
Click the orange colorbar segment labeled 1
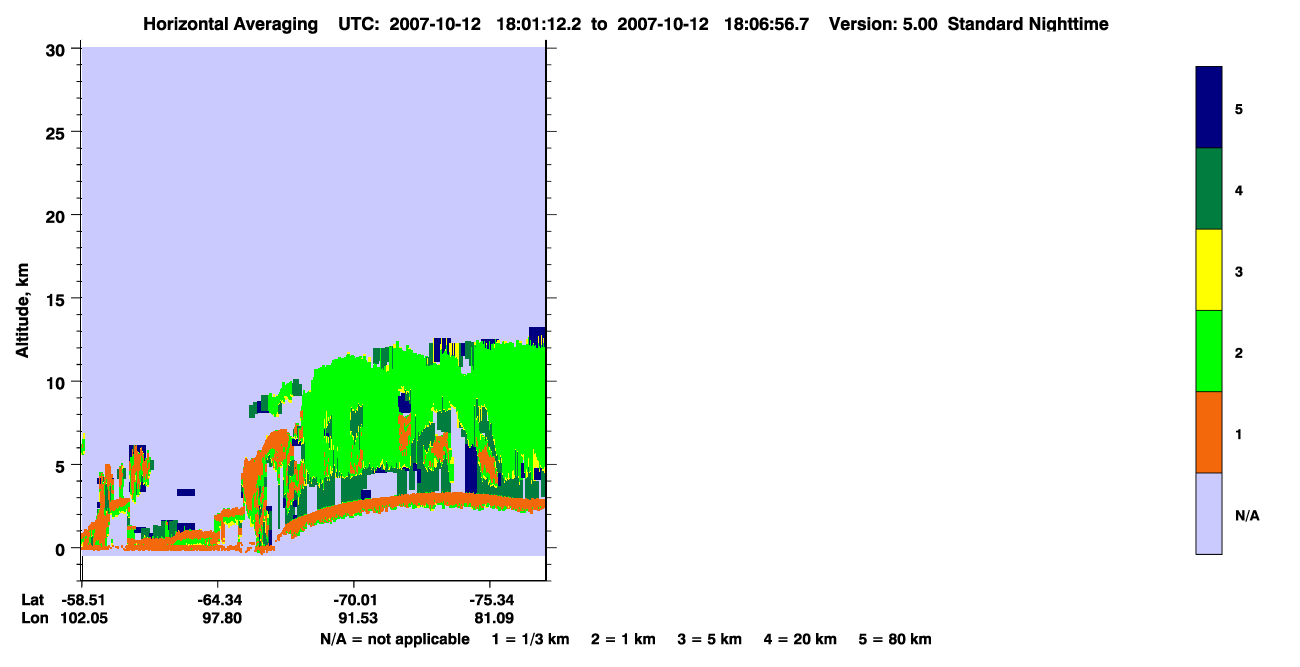(1209, 432)
